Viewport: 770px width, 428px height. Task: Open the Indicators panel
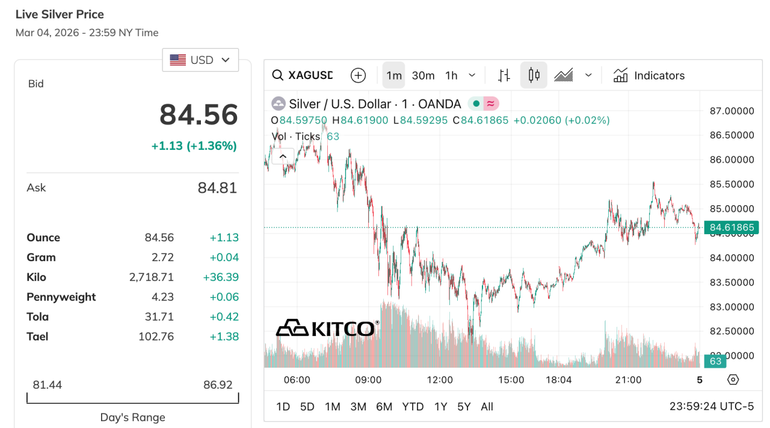coord(649,75)
